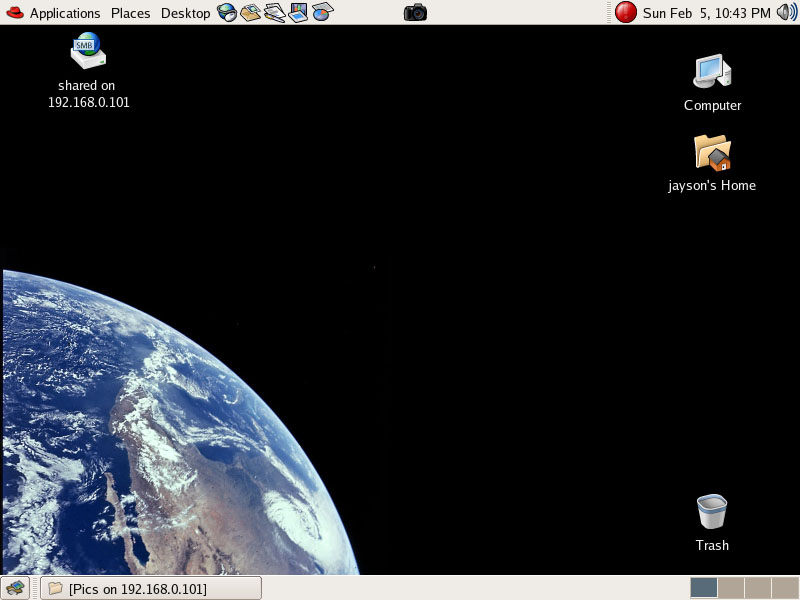Open the Applications menu
The height and width of the screenshot is (600, 800).
pos(65,13)
